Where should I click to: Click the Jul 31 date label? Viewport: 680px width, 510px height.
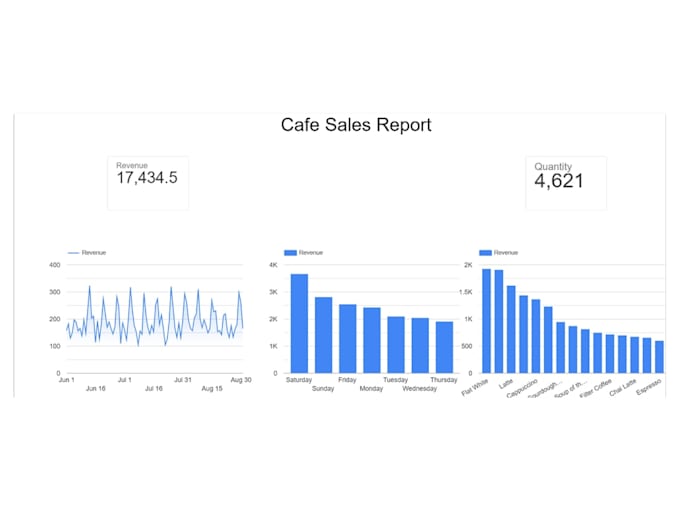pos(183,380)
